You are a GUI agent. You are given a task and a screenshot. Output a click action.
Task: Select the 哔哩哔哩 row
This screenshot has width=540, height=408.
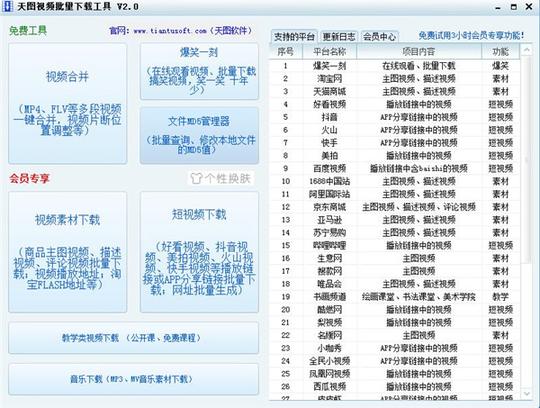(x=394, y=245)
